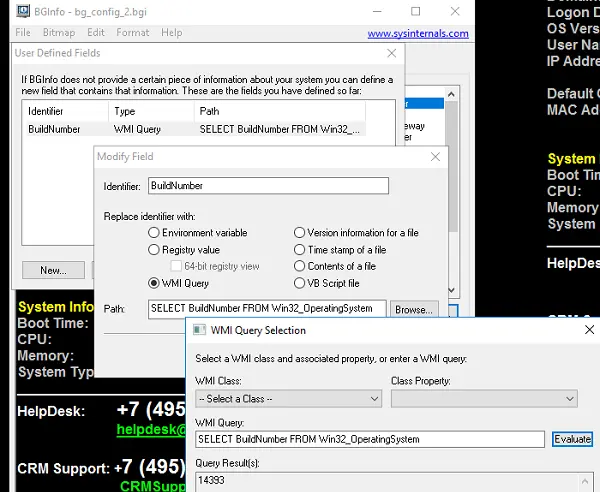Close the BGInfo main window
The width and height of the screenshot is (600, 492).
[455, 11]
